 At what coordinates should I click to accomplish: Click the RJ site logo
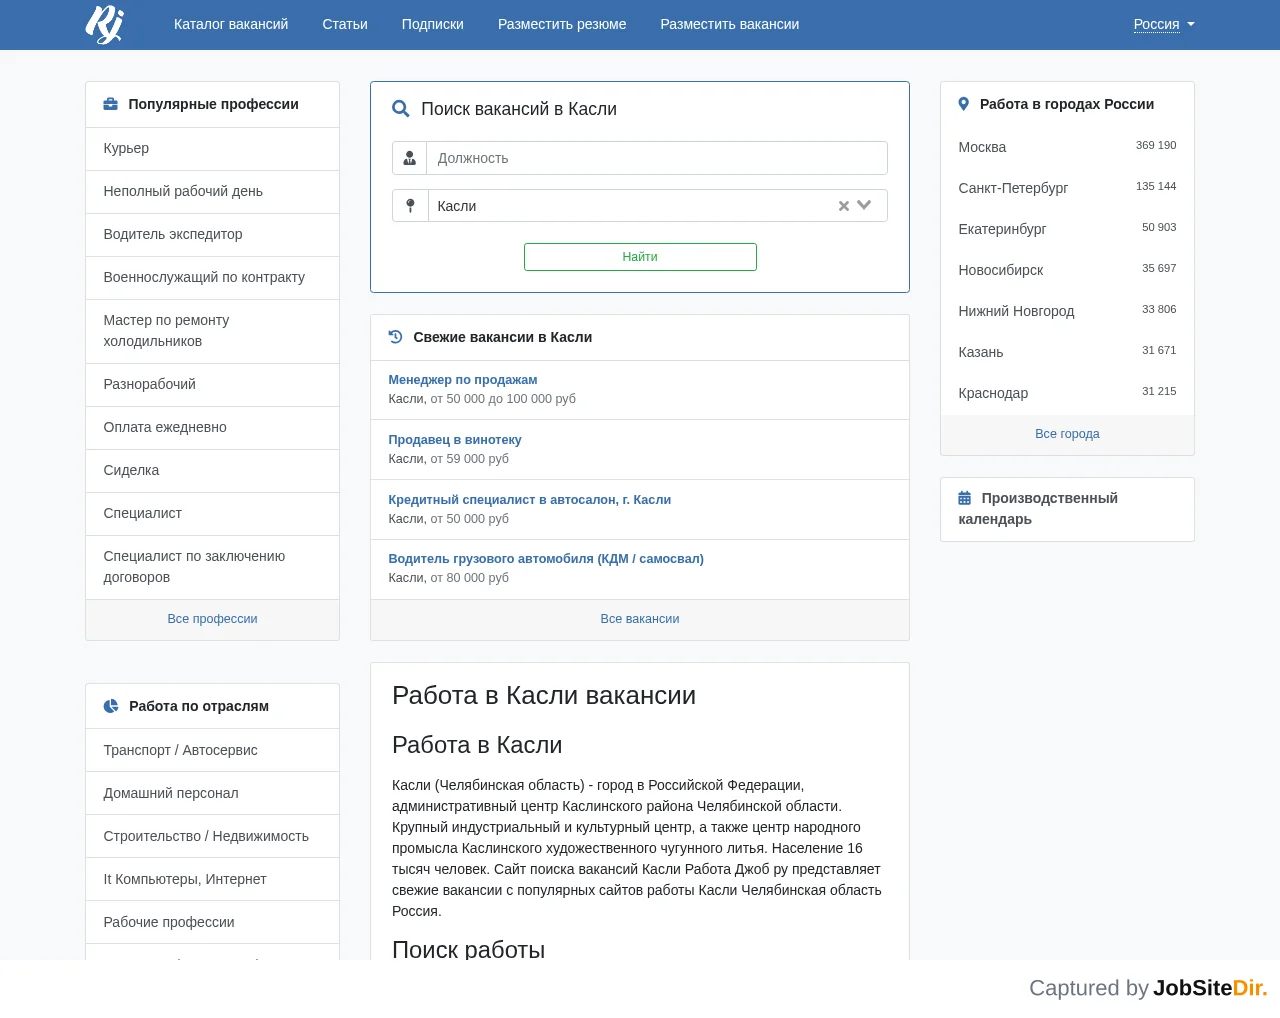click(x=105, y=24)
